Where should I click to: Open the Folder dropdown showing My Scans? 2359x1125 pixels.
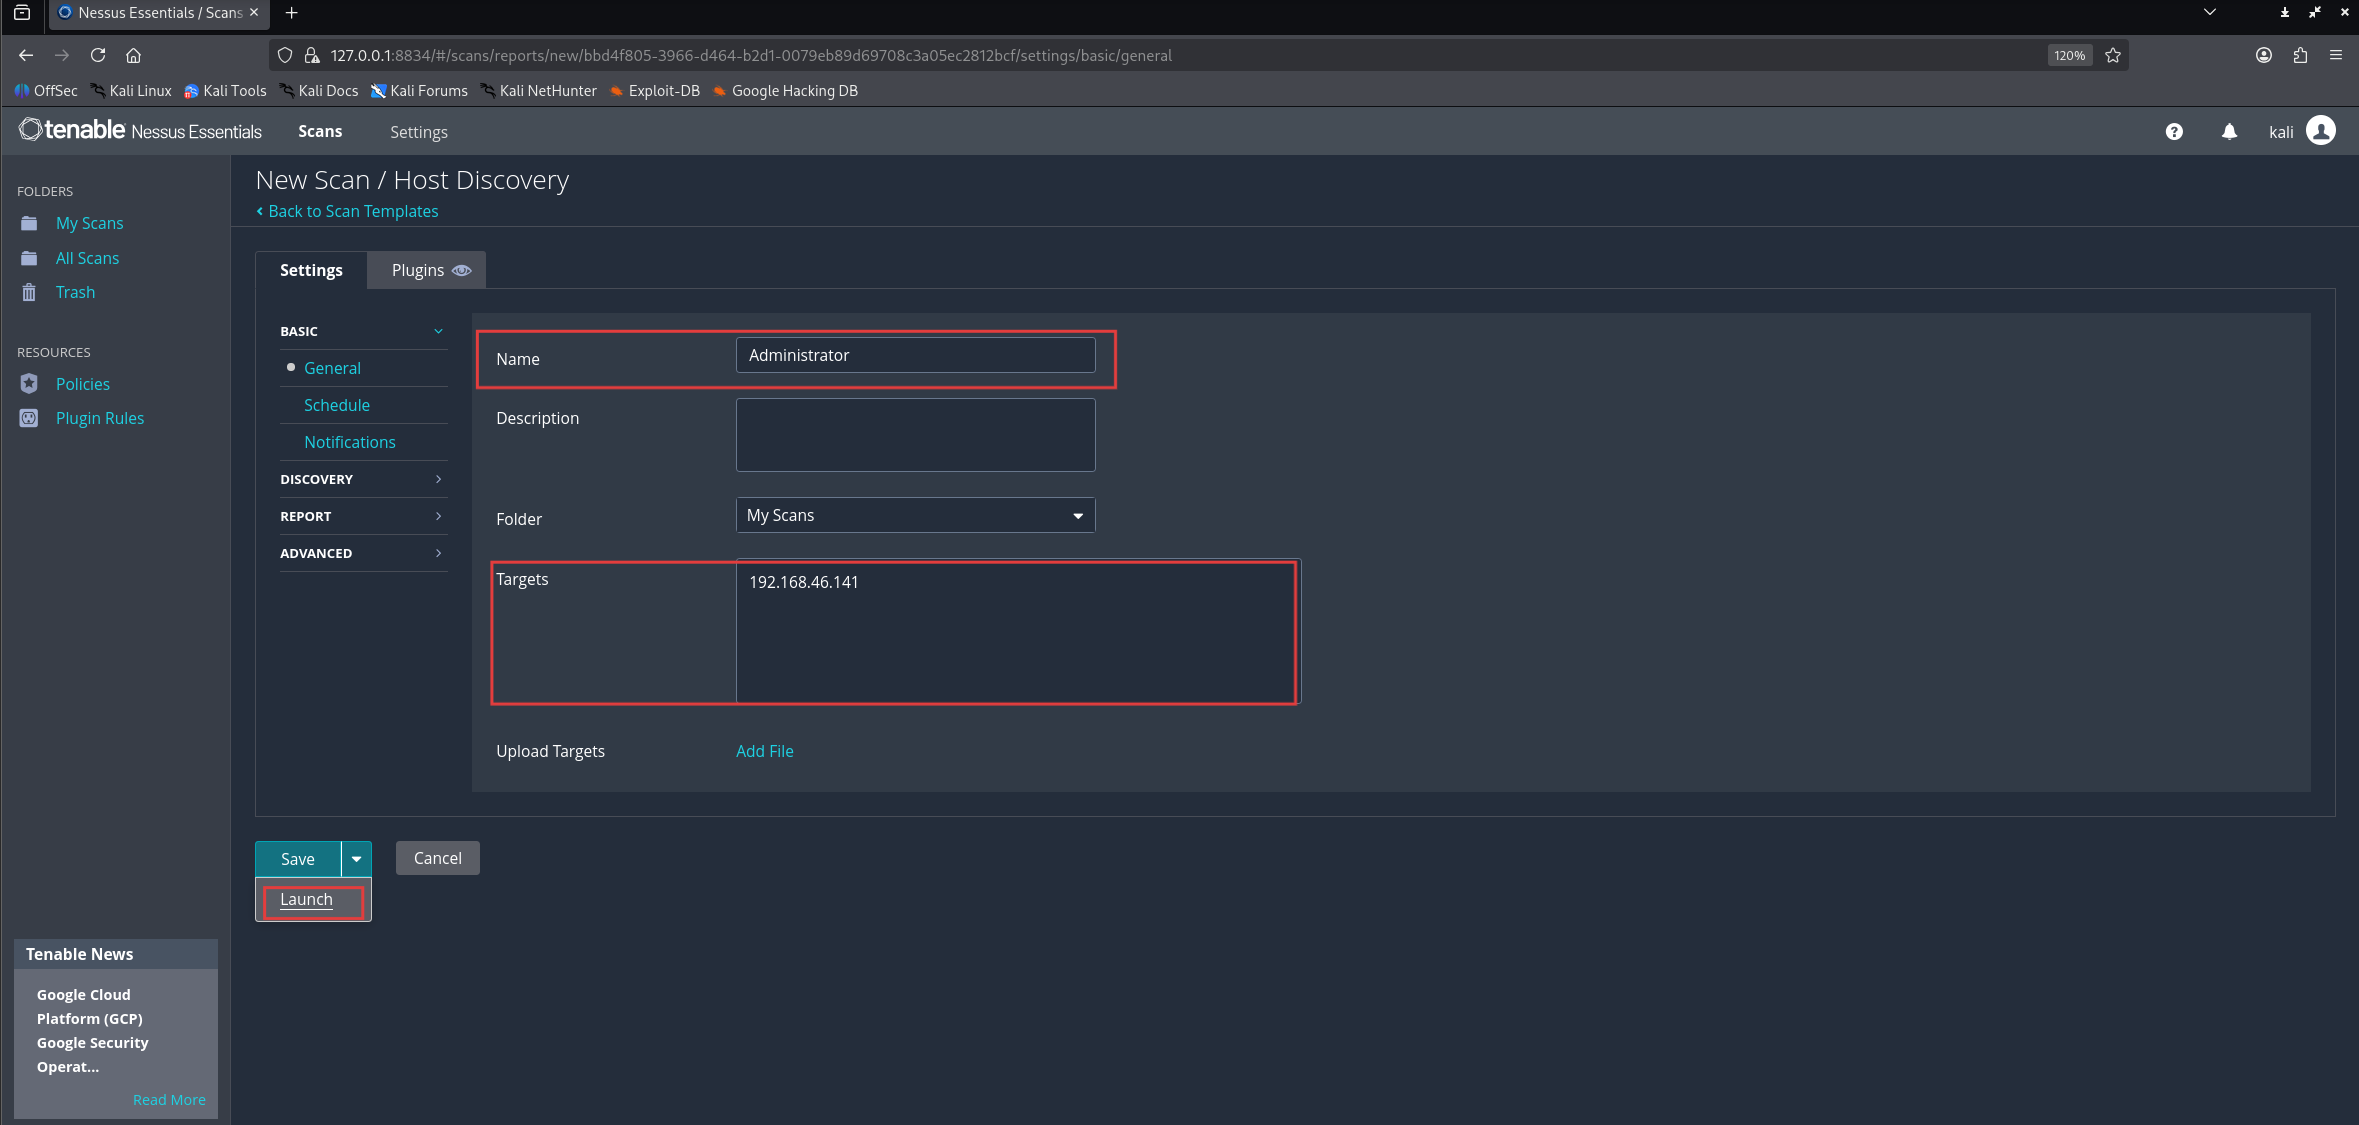[x=915, y=516]
